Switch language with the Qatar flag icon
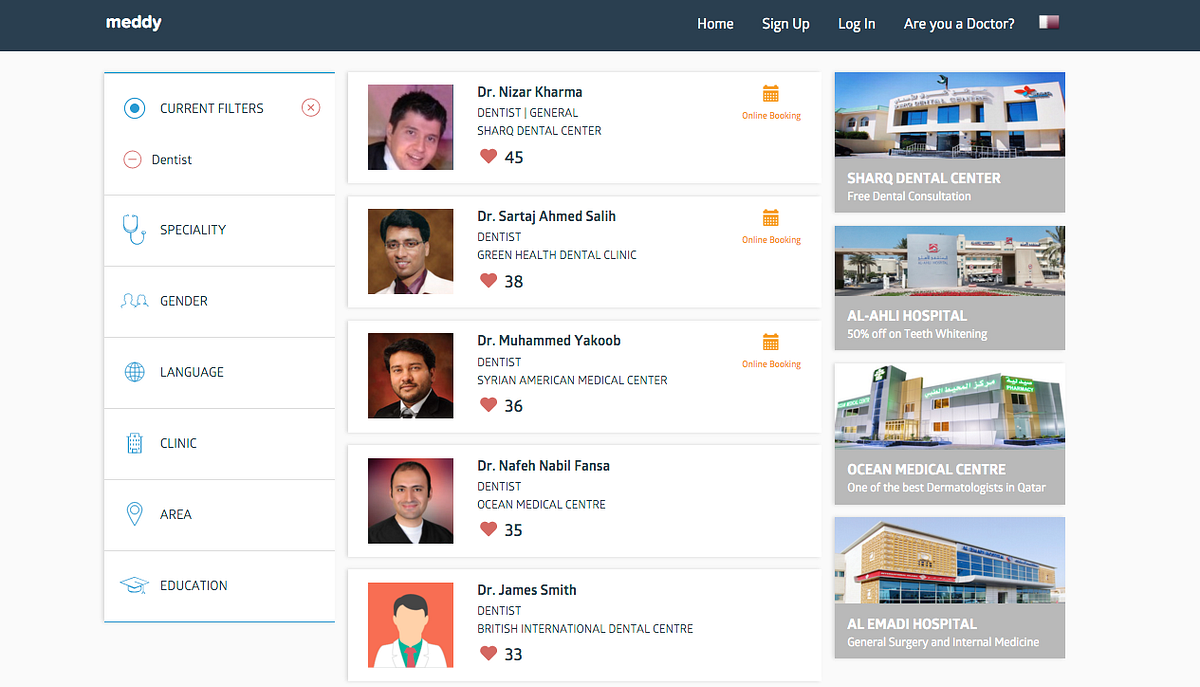 pos(1049,22)
